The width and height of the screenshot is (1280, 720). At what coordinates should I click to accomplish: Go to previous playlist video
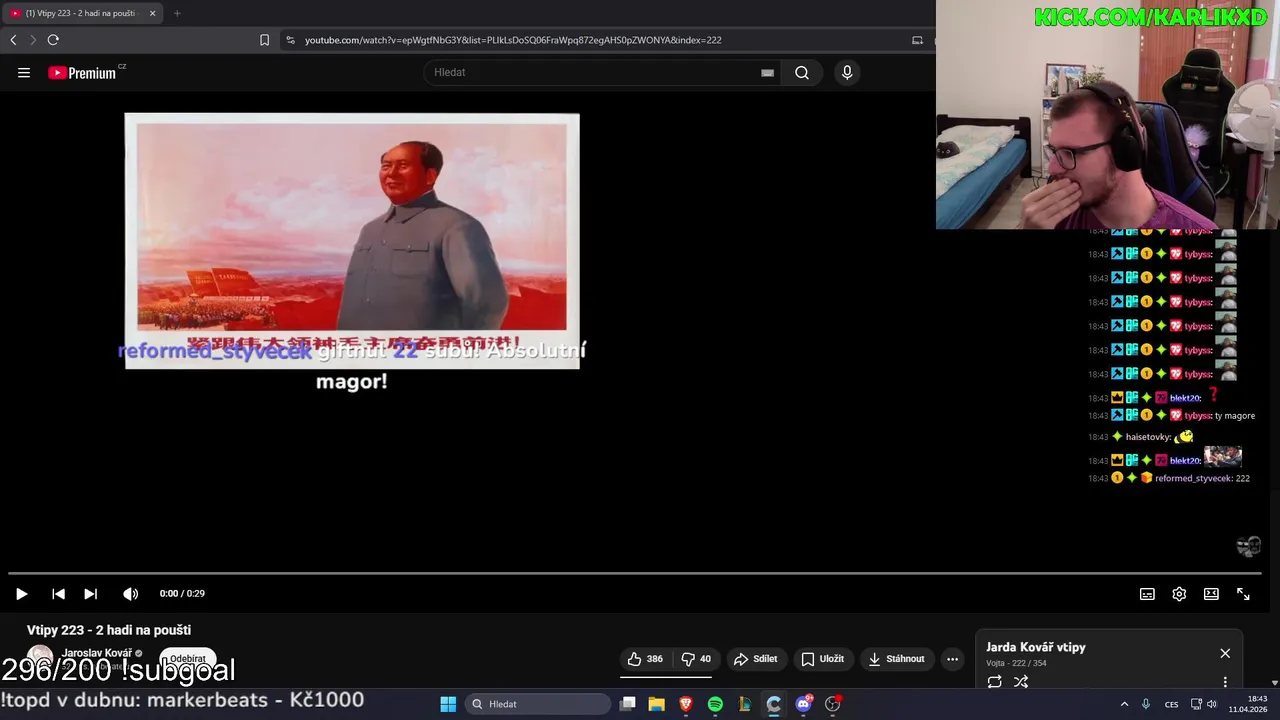(x=58, y=594)
